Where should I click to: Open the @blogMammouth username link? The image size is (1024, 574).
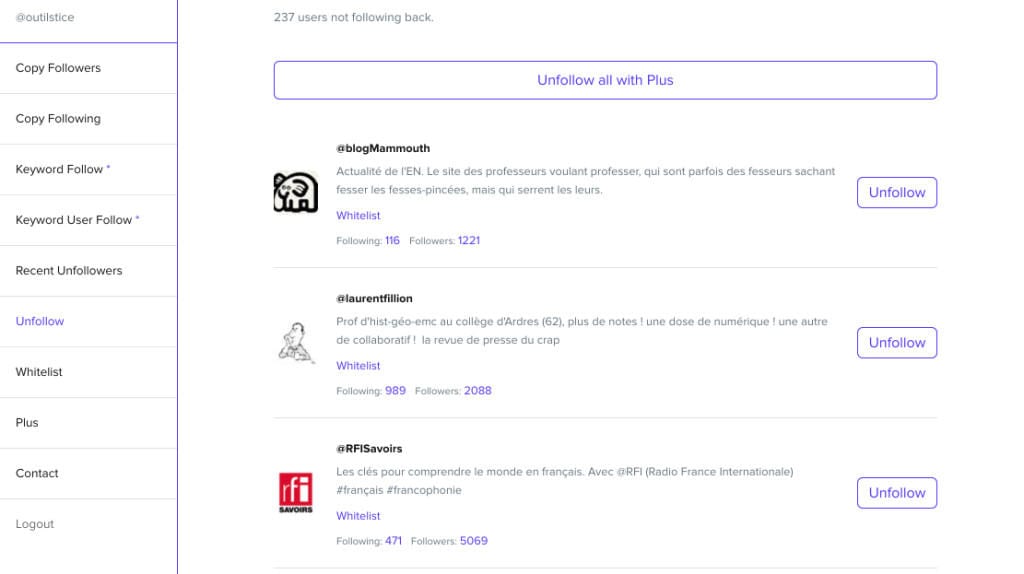point(383,148)
